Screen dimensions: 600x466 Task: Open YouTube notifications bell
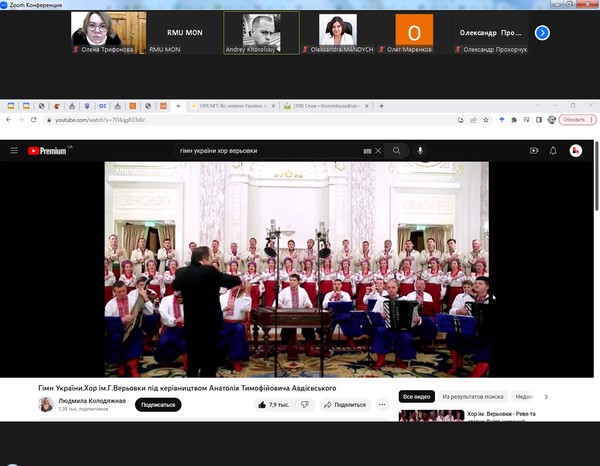coord(554,151)
